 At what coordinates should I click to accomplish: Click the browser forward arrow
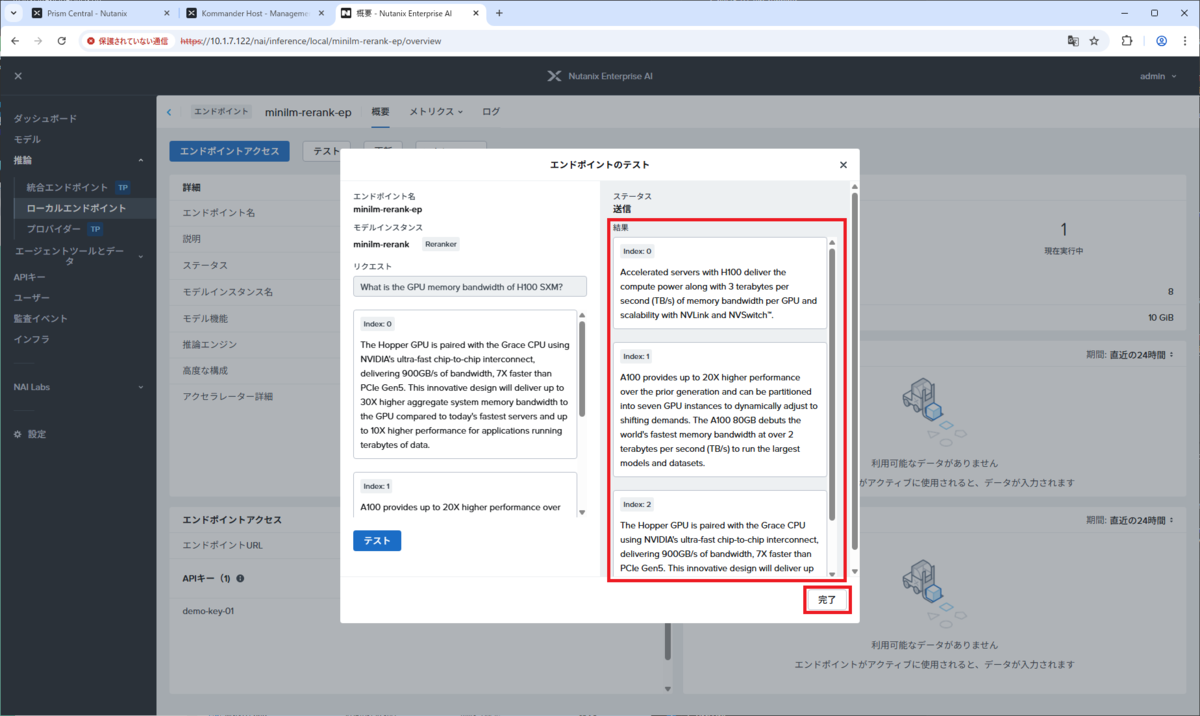coord(38,41)
